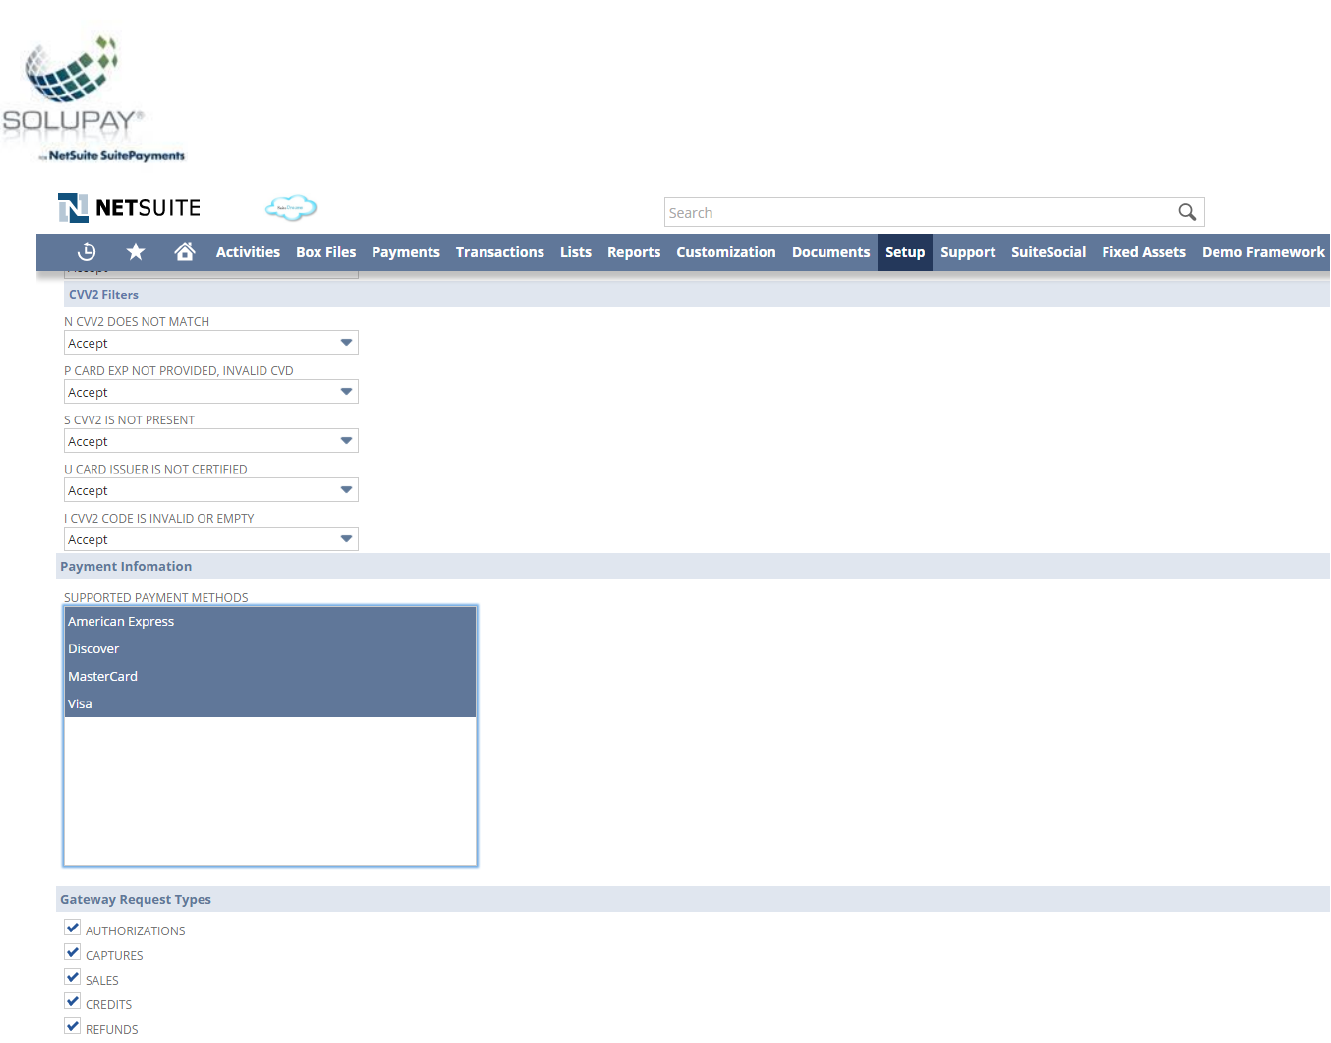This screenshot has height=1043, width=1331.
Task: Go to the Home icon
Action: 184,252
